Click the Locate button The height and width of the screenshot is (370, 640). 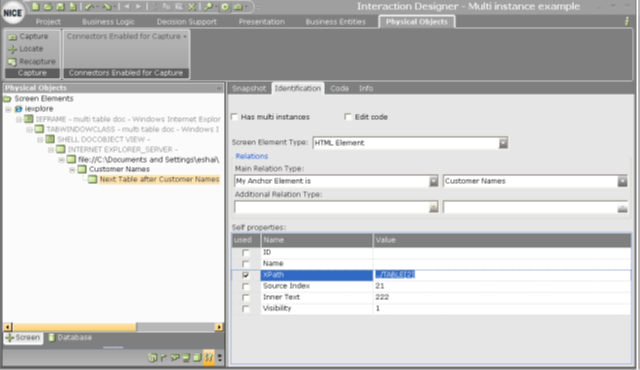pyautogui.click(x=26, y=49)
